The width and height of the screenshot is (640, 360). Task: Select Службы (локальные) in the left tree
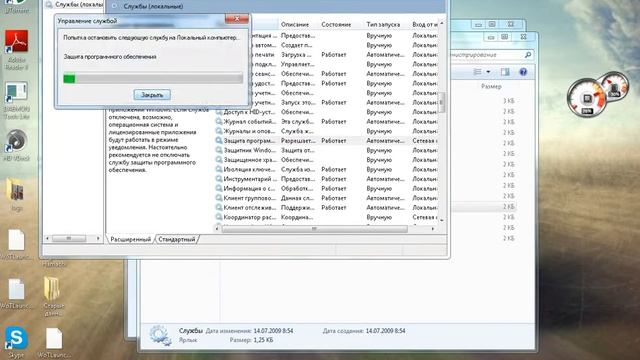click(x=79, y=4)
